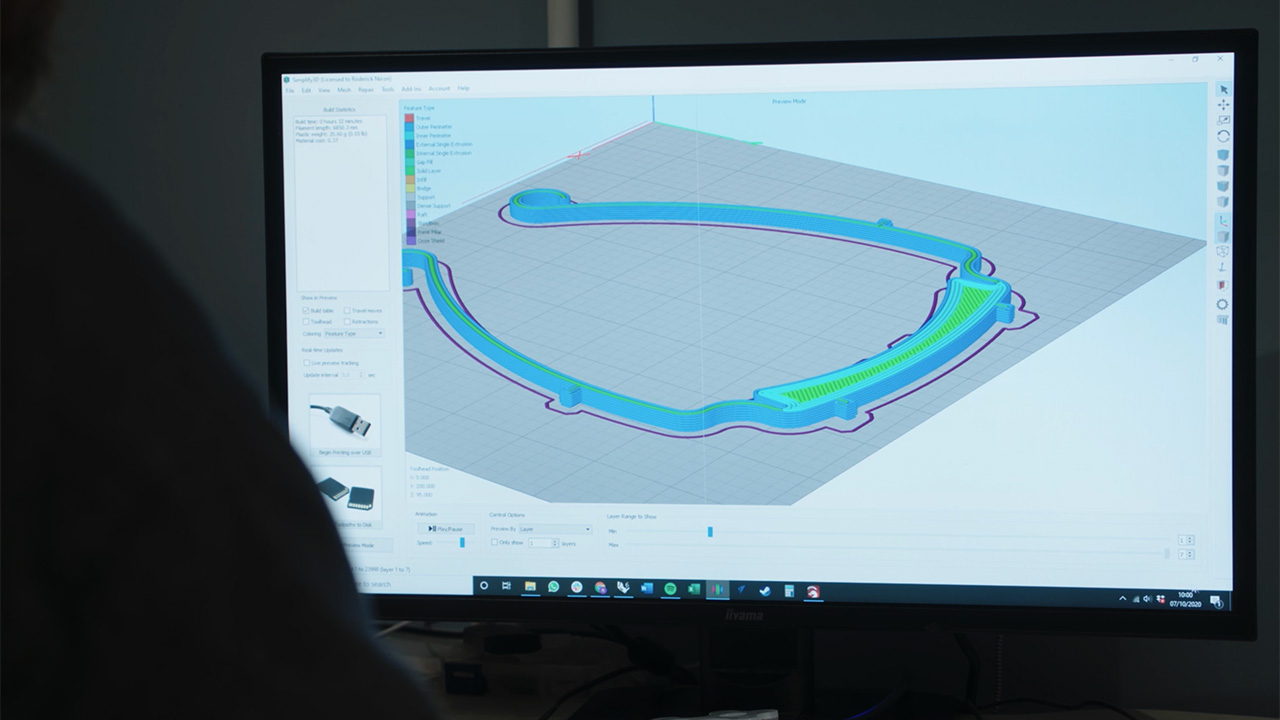Tick the Live preview tracking checkbox
The height and width of the screenshot is (720, 1280).
point(306,363)
